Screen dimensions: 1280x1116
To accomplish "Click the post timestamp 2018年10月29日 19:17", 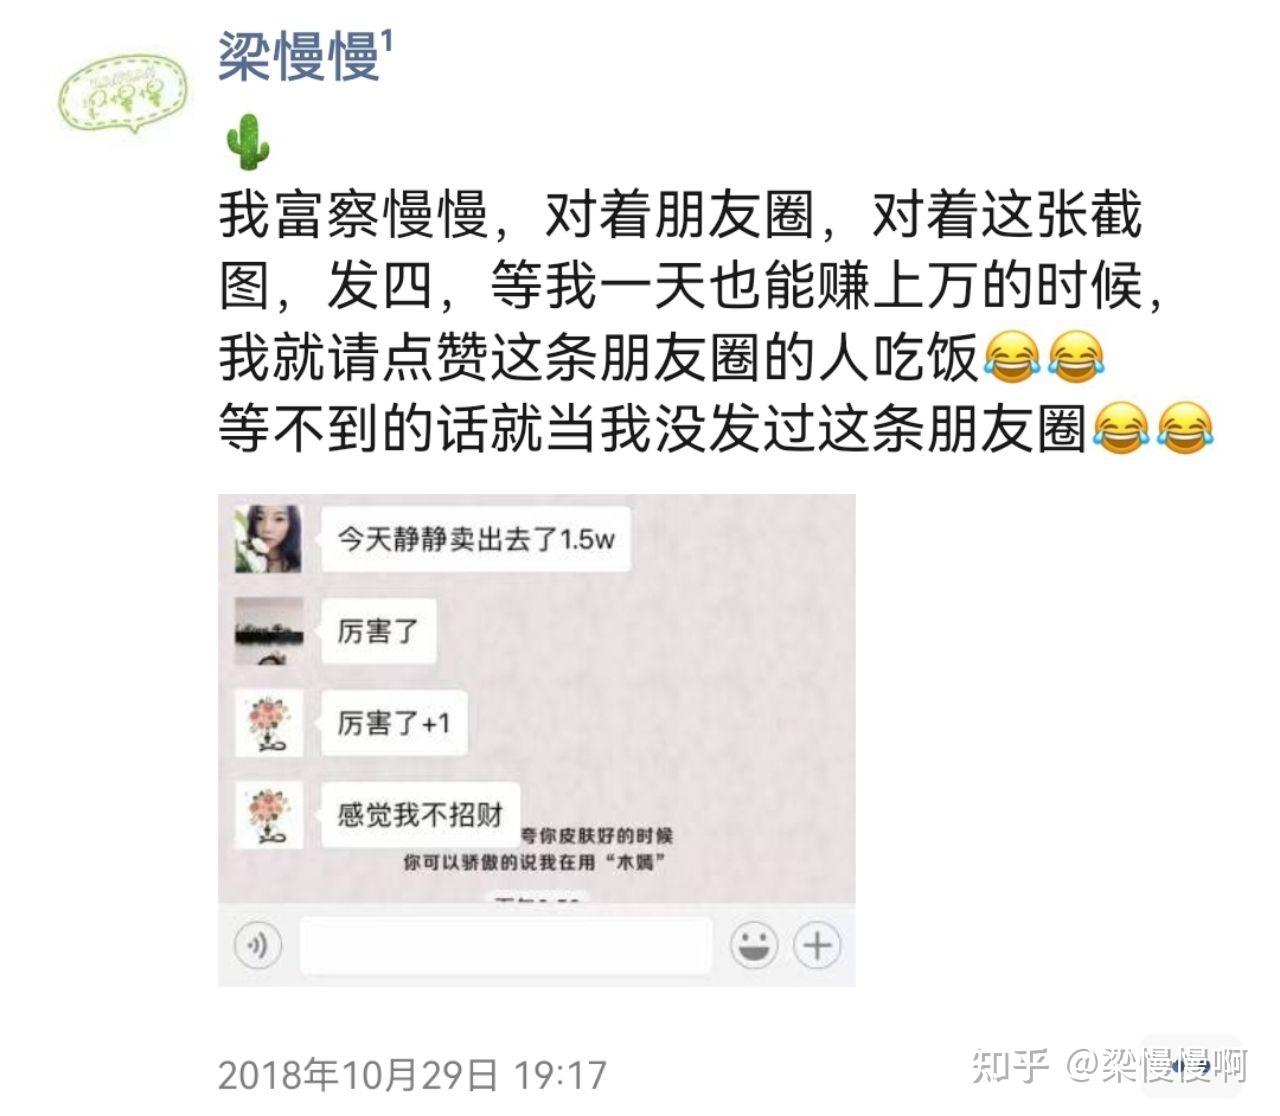I will tap(412, 1075).
